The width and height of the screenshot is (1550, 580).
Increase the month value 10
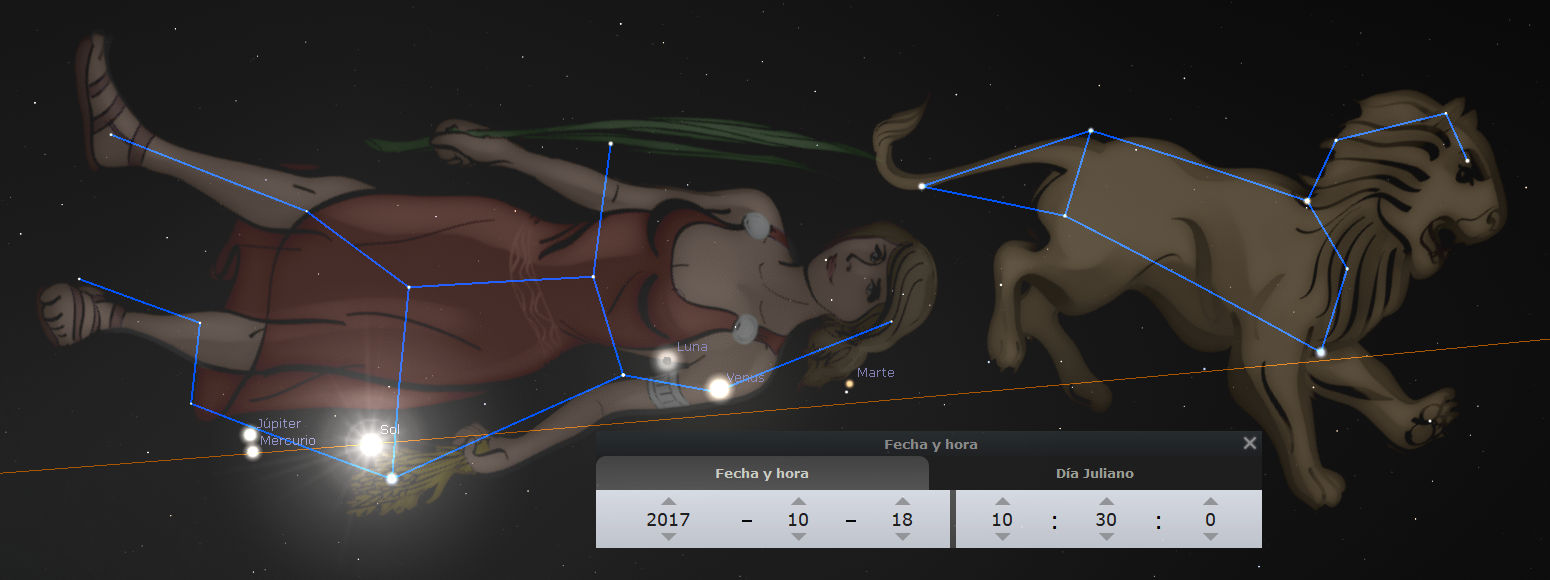[x=798, y=501]
